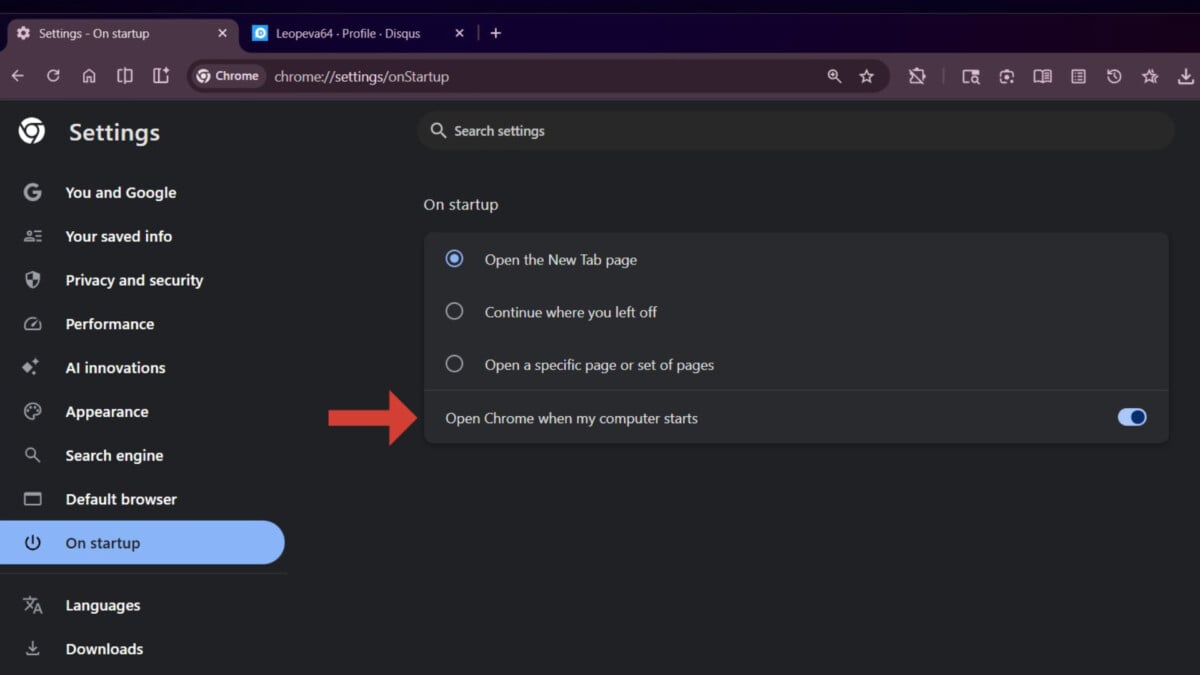This screenshot has height=675, width=1200.
Task: Toggle Open Chrome when computer starts
Action: [x=1132, y=417]
